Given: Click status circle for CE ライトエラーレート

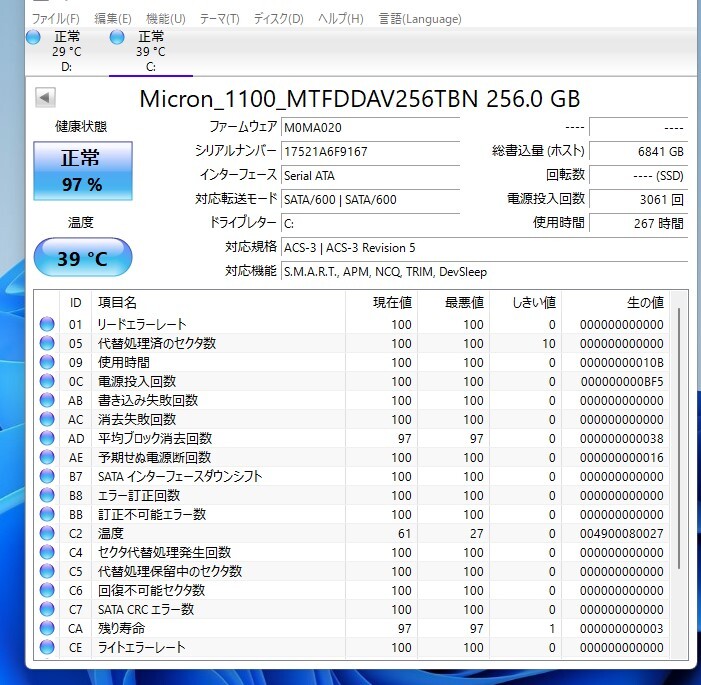Looking at the screenshot, I should (47, 647).
